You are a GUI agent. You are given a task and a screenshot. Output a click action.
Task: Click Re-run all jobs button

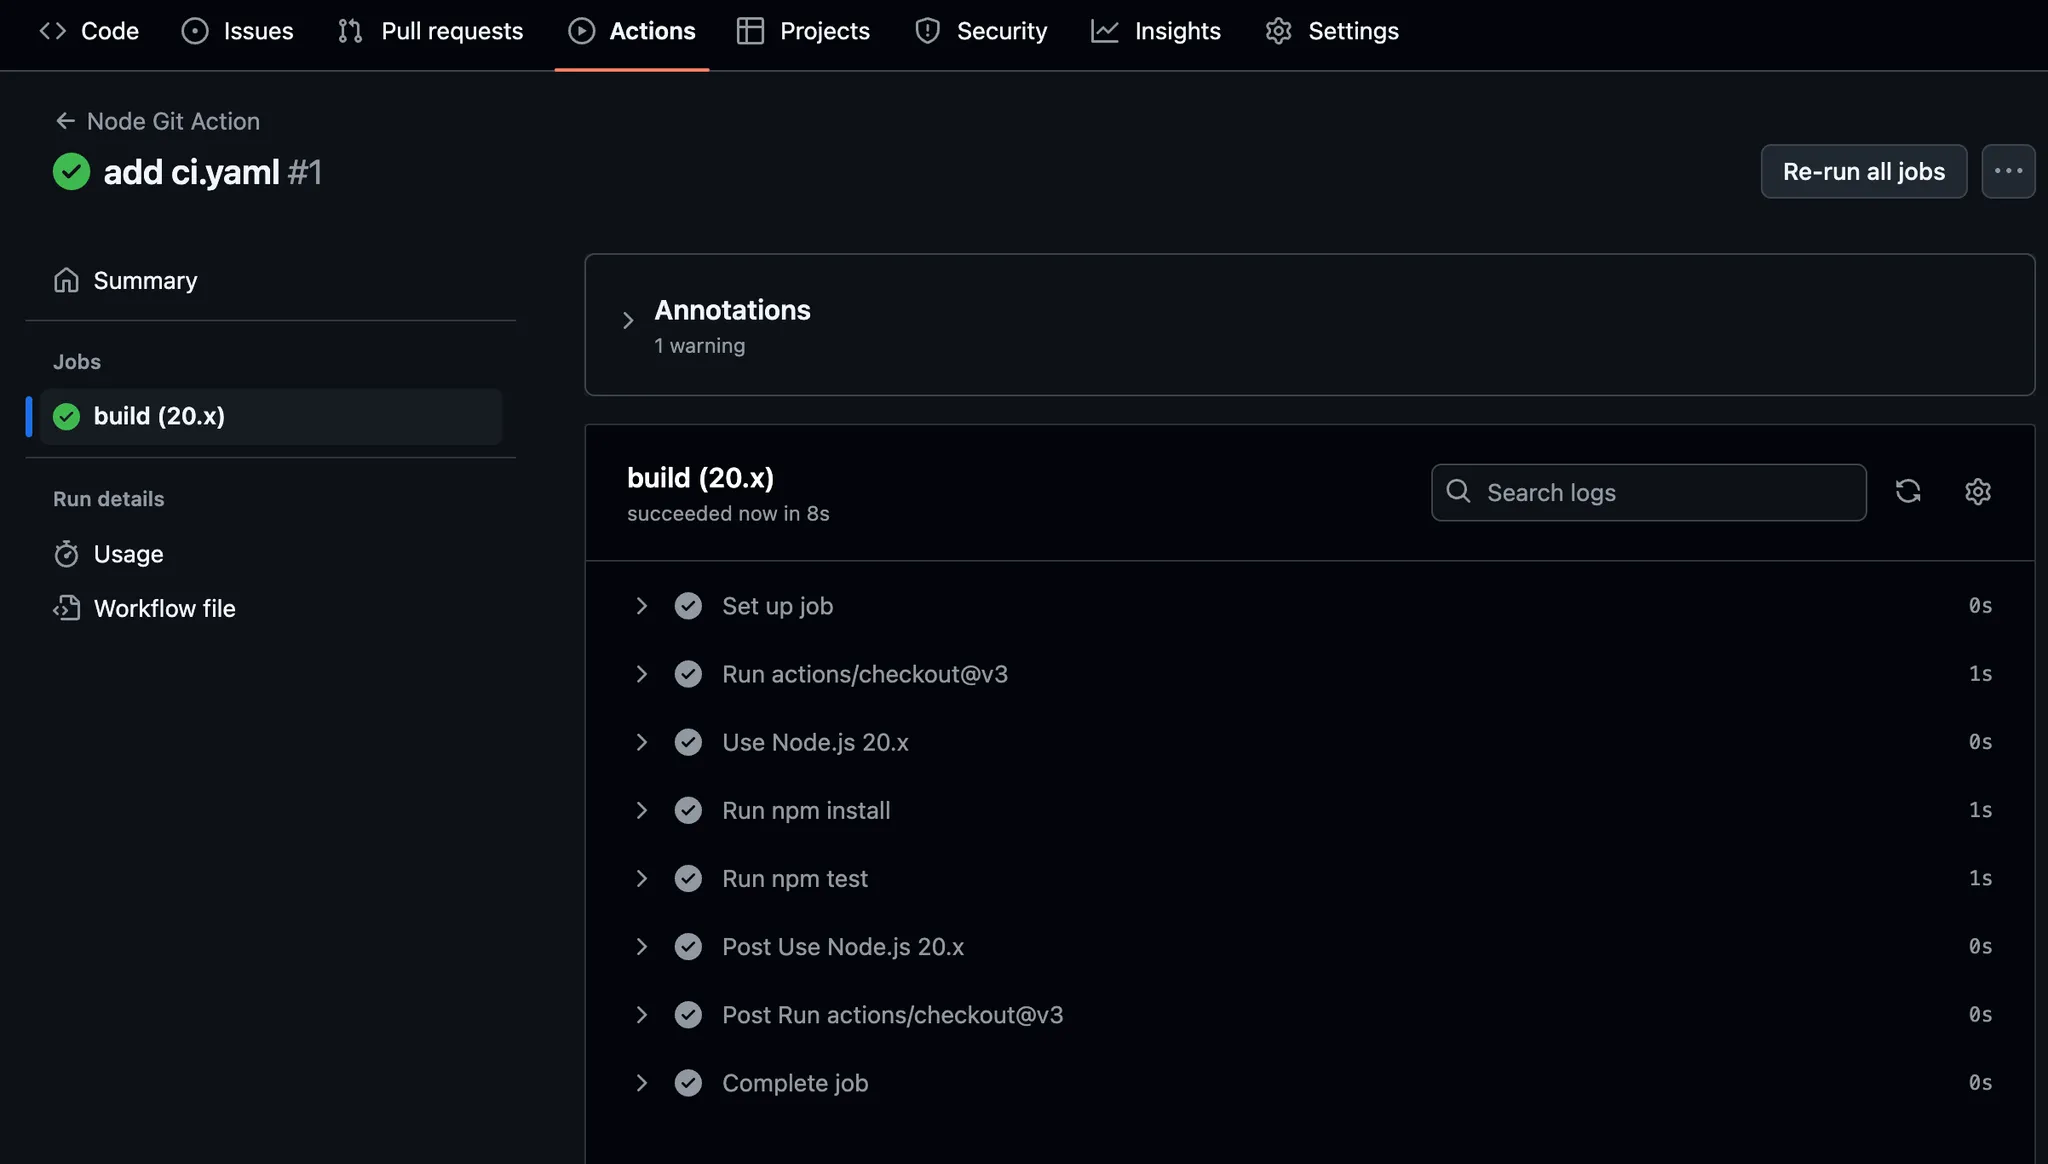pyautogui.click(x=1864, y=171)
